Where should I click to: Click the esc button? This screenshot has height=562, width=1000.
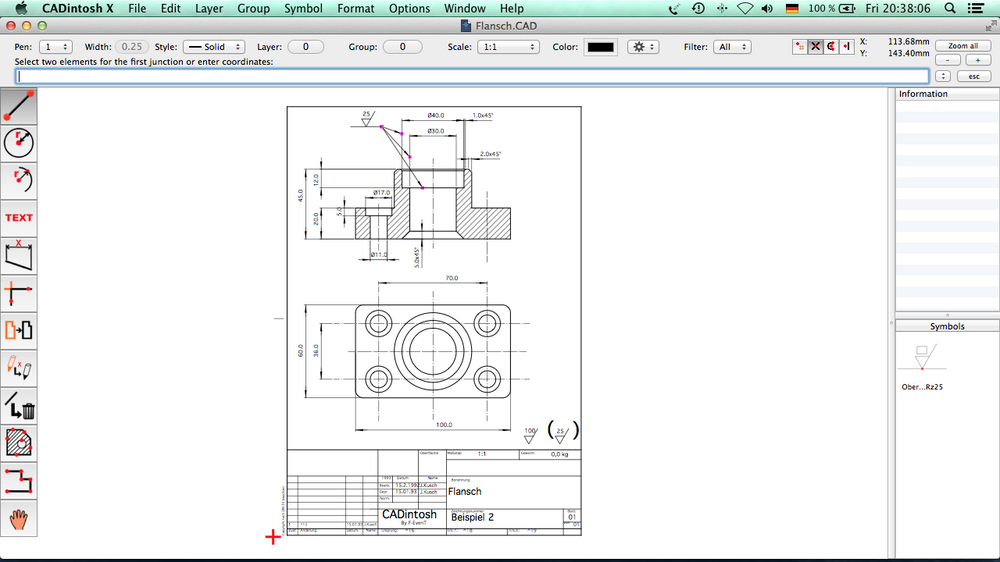(973, 76)
